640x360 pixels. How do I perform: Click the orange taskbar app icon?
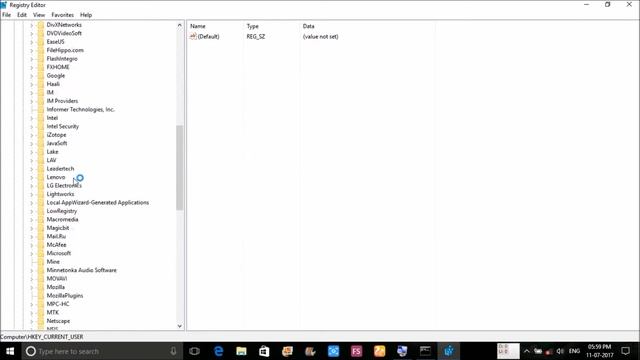coord(379,351)
